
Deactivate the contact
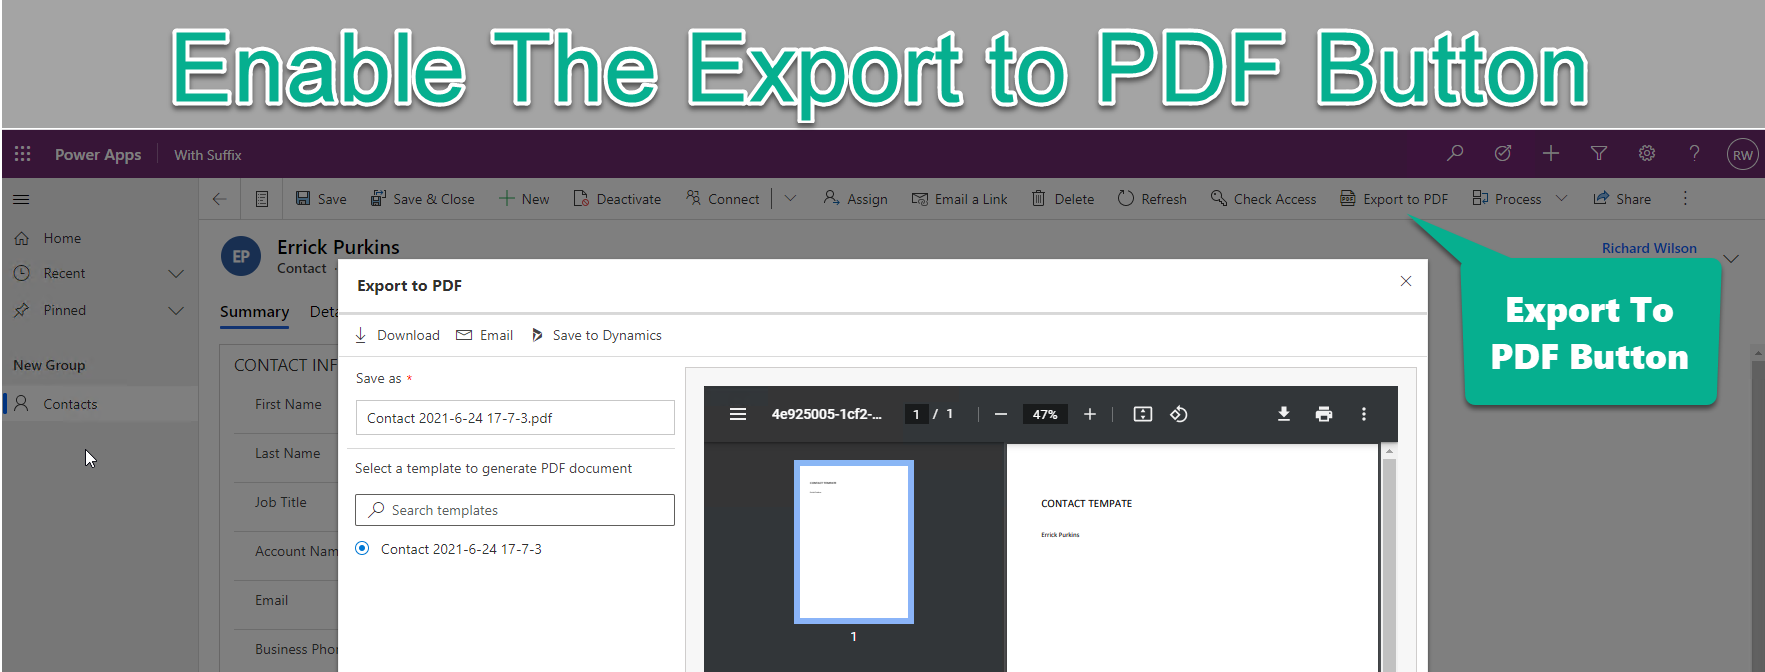tap(617, 199)
